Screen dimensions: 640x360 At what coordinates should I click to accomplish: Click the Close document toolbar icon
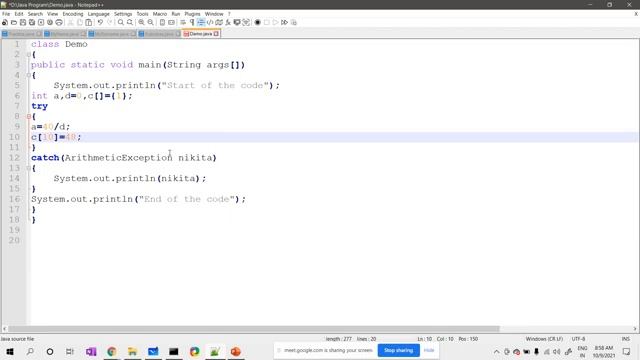click(41, 22)
